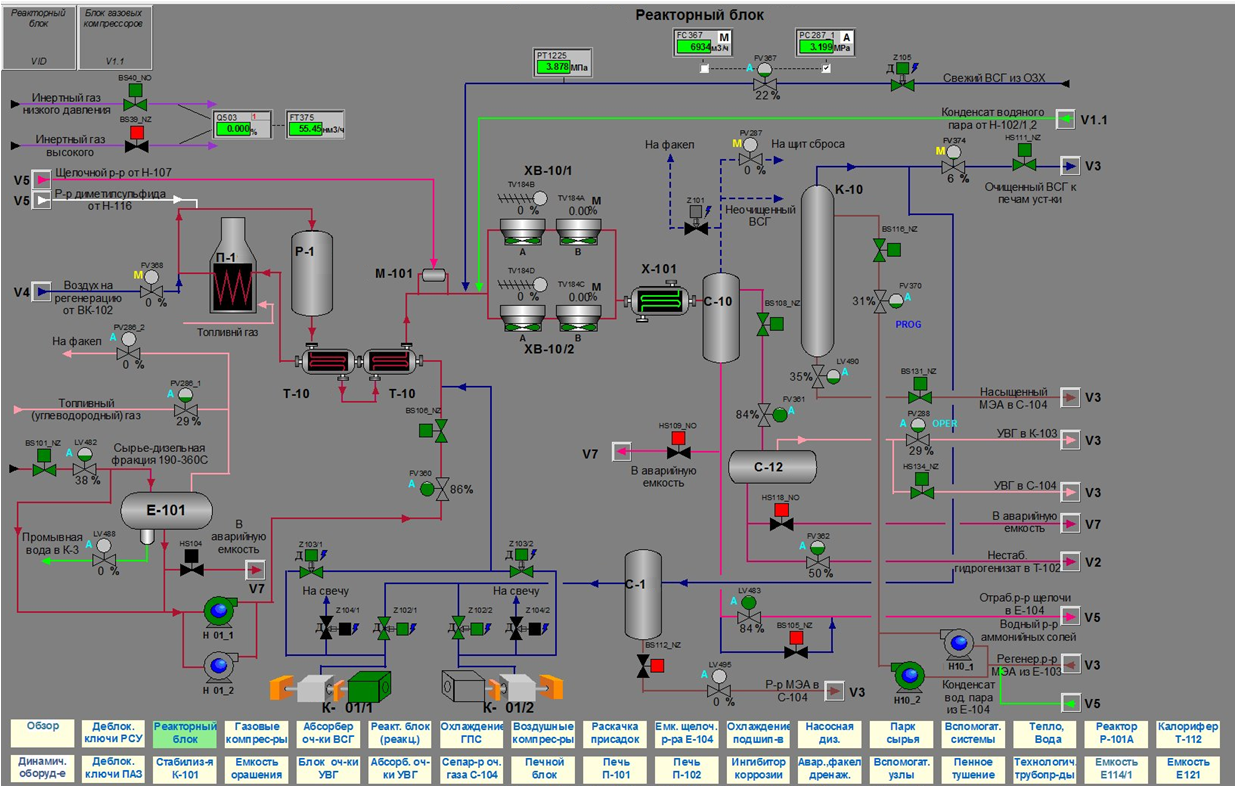Click the V1.1 green arrow link
Viewport: 1236px width, 787px height.
pos(1067,119)
